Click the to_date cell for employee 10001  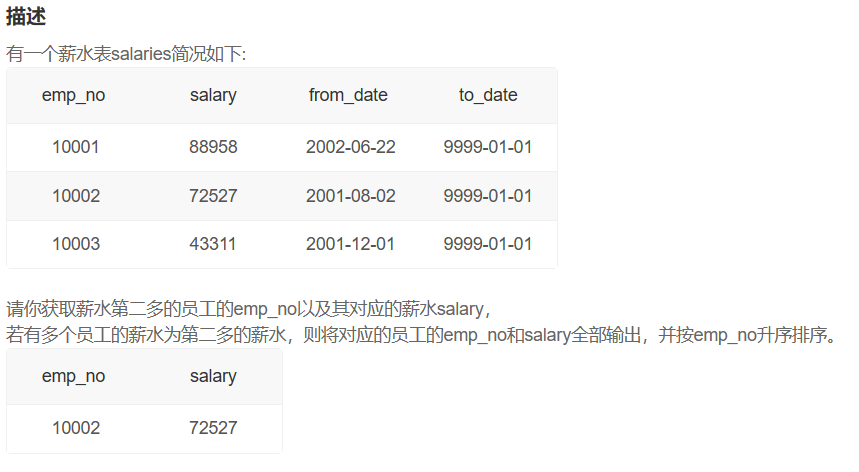488,147
